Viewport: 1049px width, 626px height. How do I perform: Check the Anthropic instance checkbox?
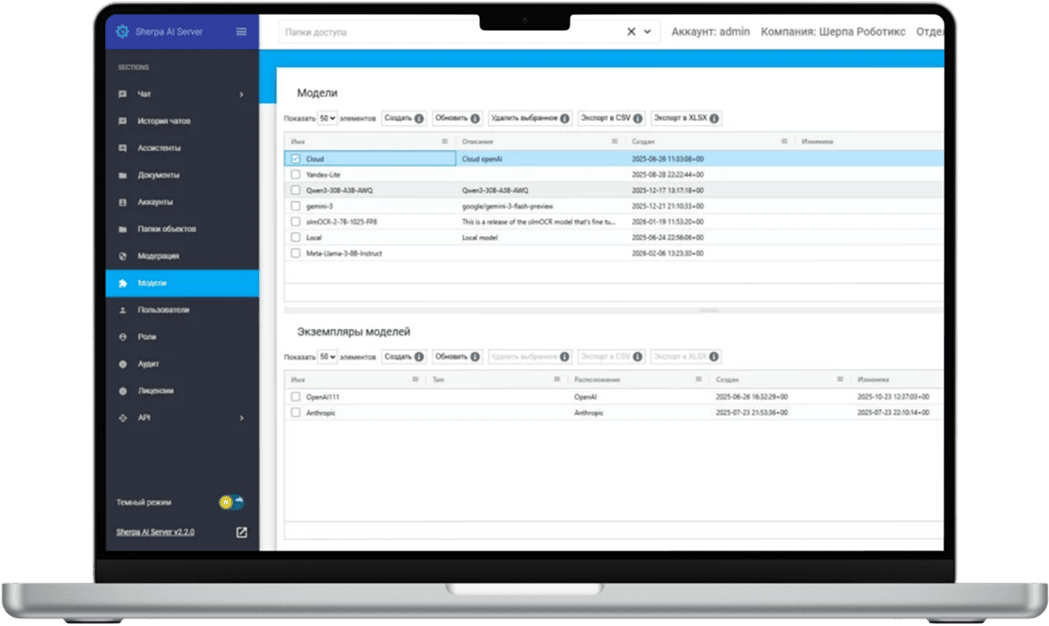coord(296,413)
